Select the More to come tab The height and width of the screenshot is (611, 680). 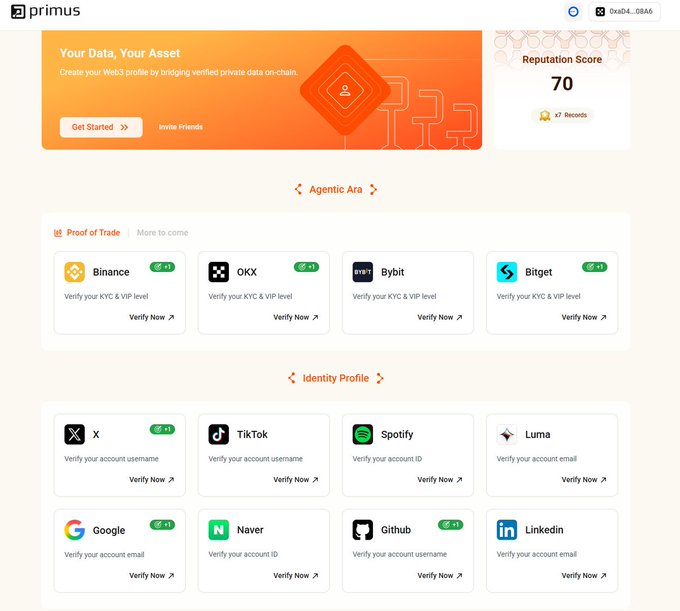coord(163,233)
